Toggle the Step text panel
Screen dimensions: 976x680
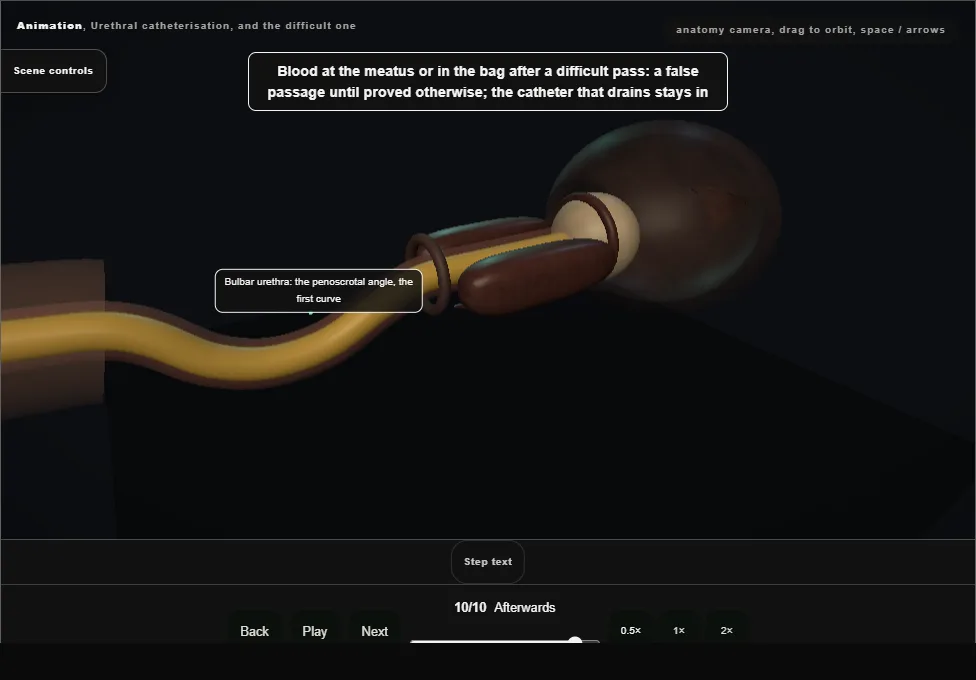pyautogui.click(x=487, y=562)
